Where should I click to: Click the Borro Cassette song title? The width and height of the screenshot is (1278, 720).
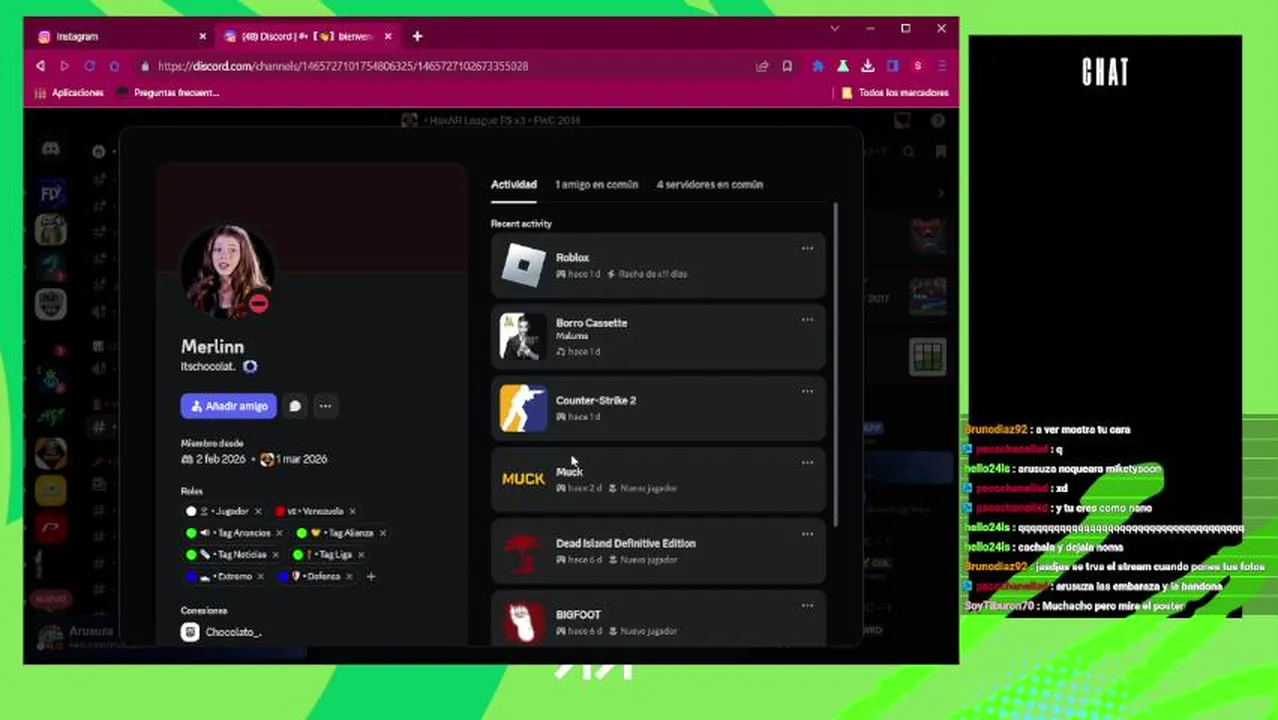pos(591,323)
